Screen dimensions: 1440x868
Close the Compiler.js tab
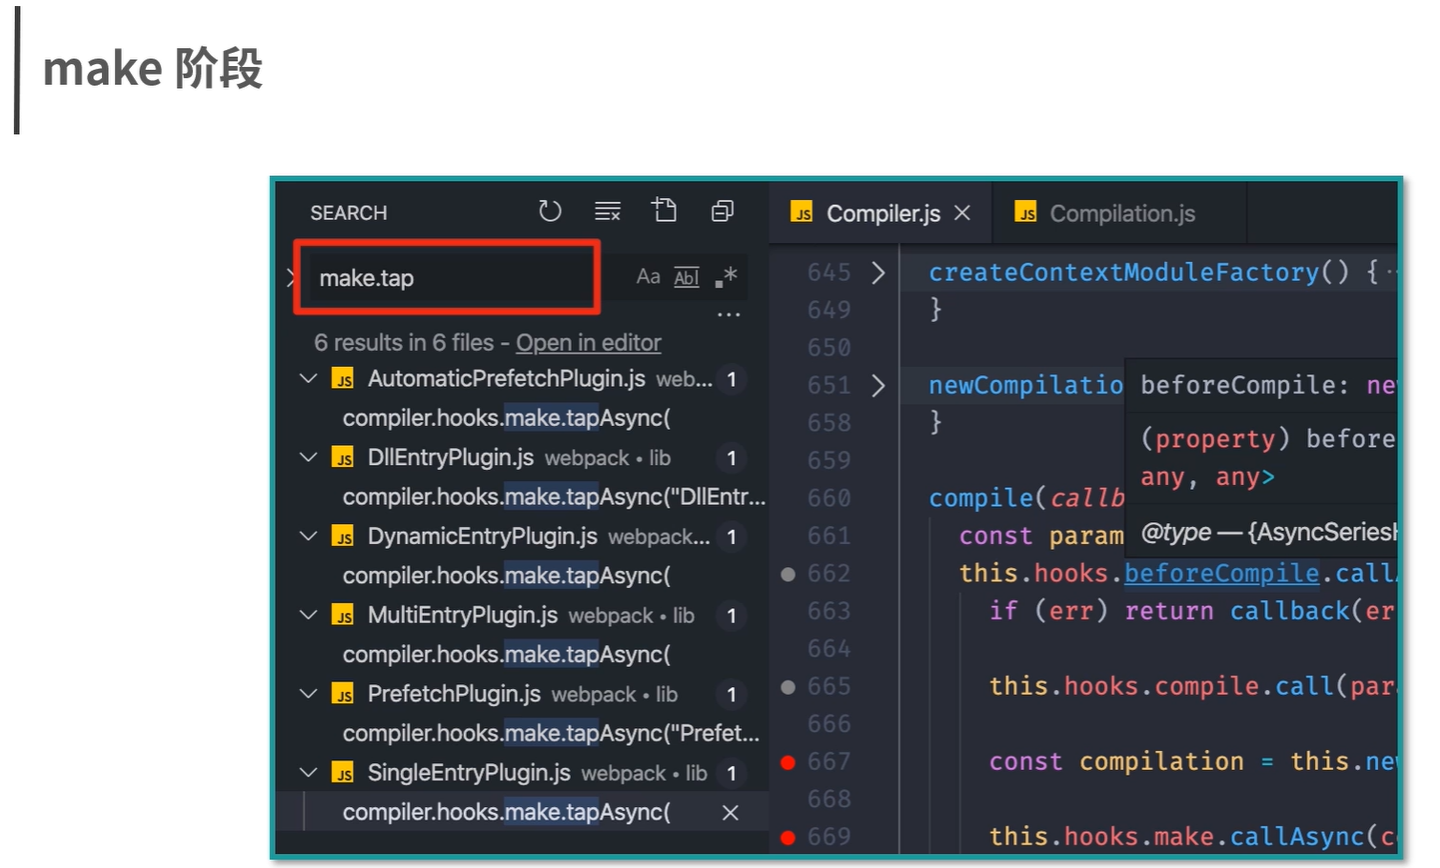(x=962, y=213)
